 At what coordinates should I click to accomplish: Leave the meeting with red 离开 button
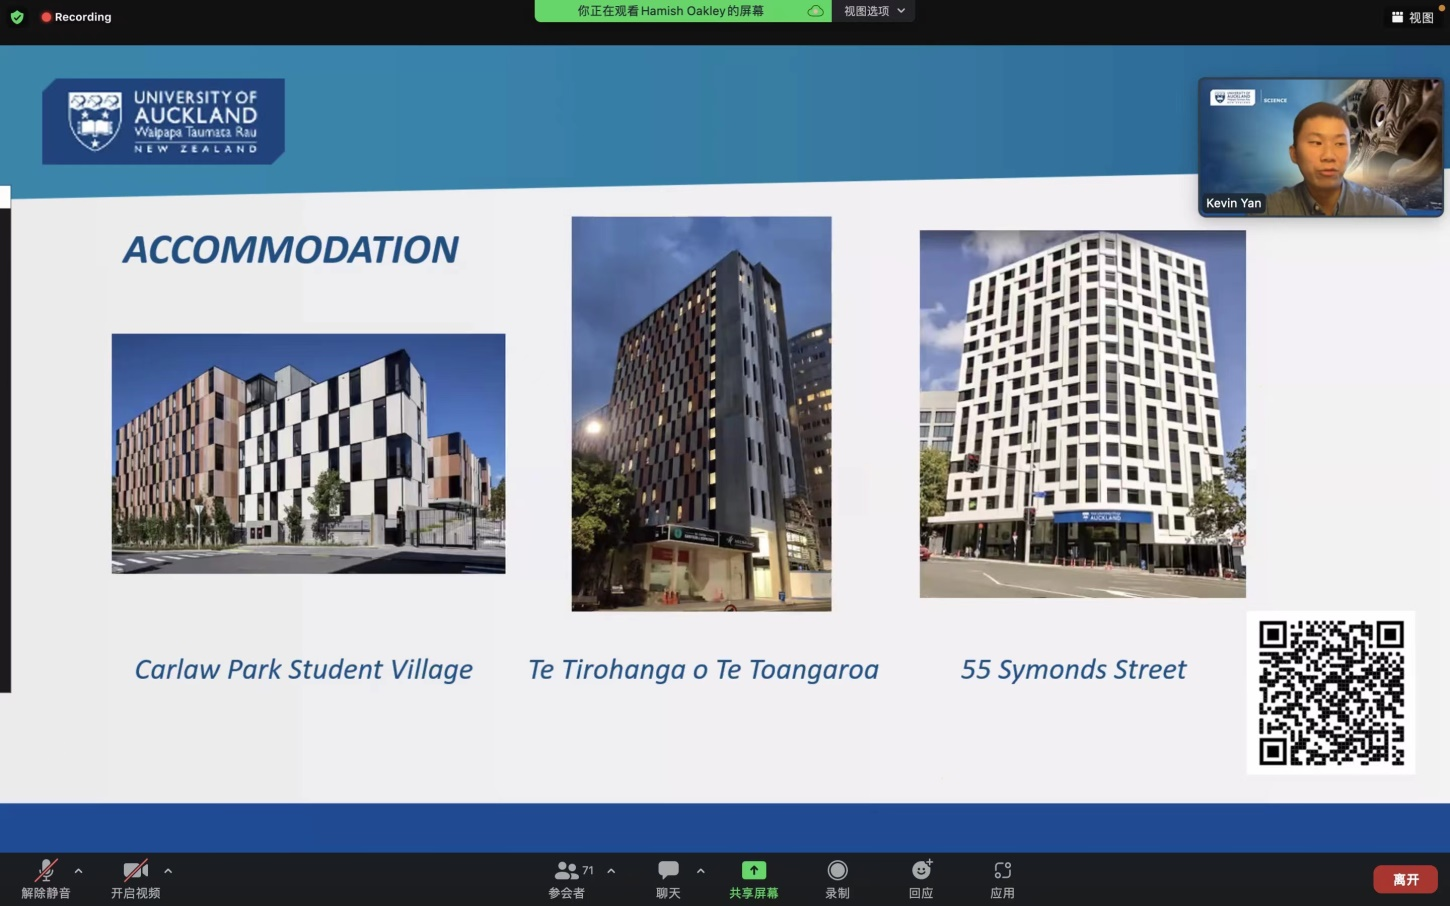pyautogui.click(x=1405, y=879)
